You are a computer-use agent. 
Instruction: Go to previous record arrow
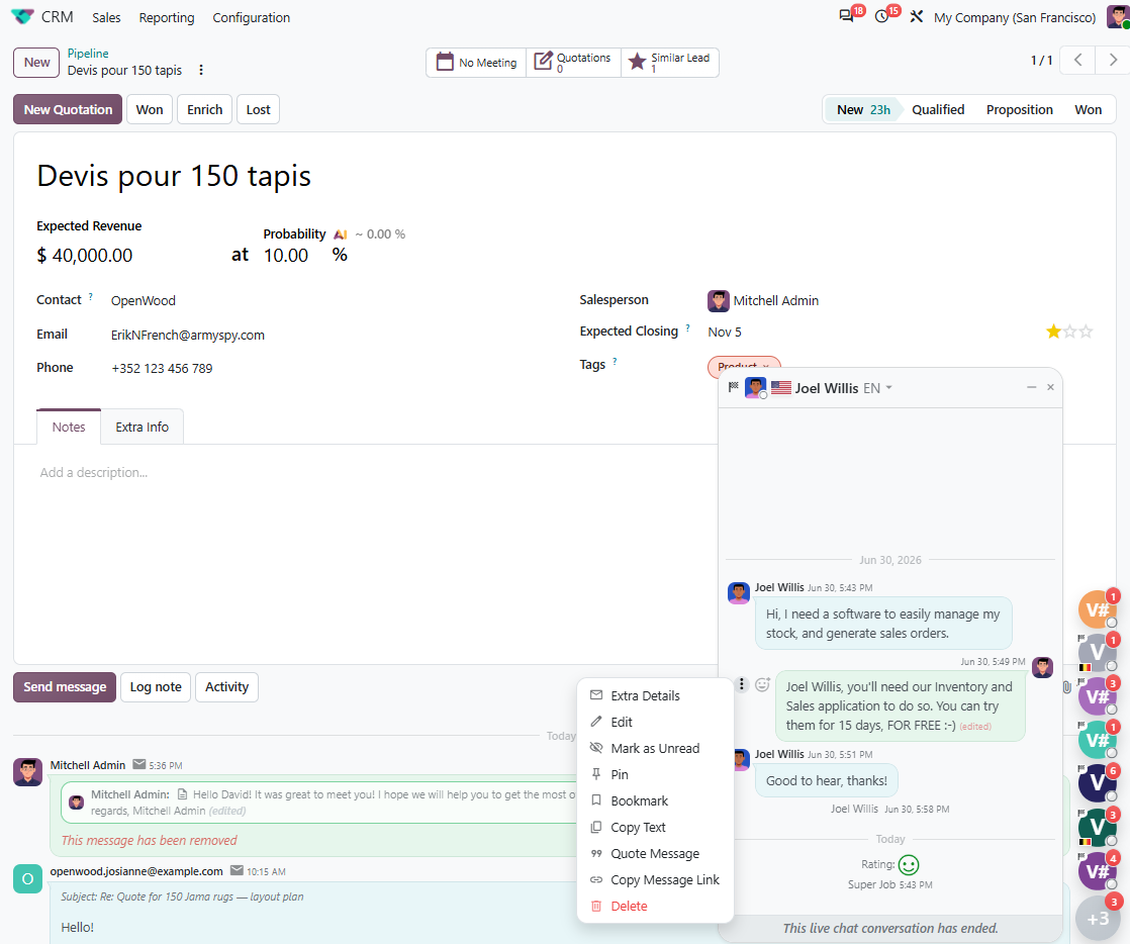tap(1078, 61)
